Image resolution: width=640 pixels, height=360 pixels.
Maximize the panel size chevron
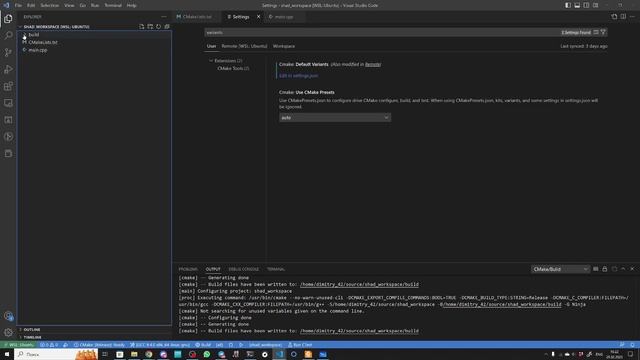pyautogui.click(x=623, y=269)
